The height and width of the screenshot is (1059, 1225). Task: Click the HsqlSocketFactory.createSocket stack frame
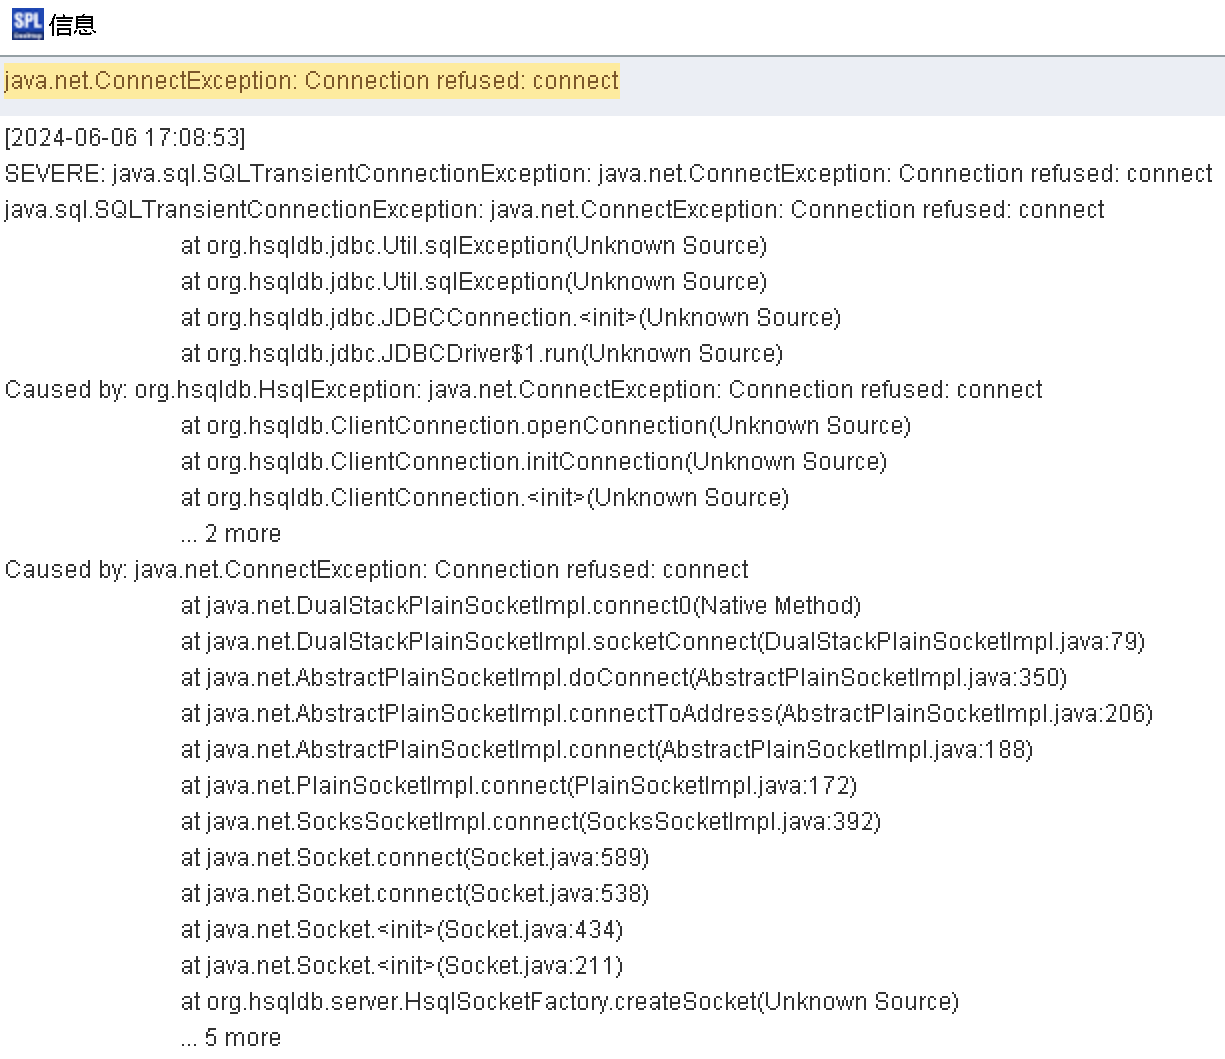click(569, 1001)
